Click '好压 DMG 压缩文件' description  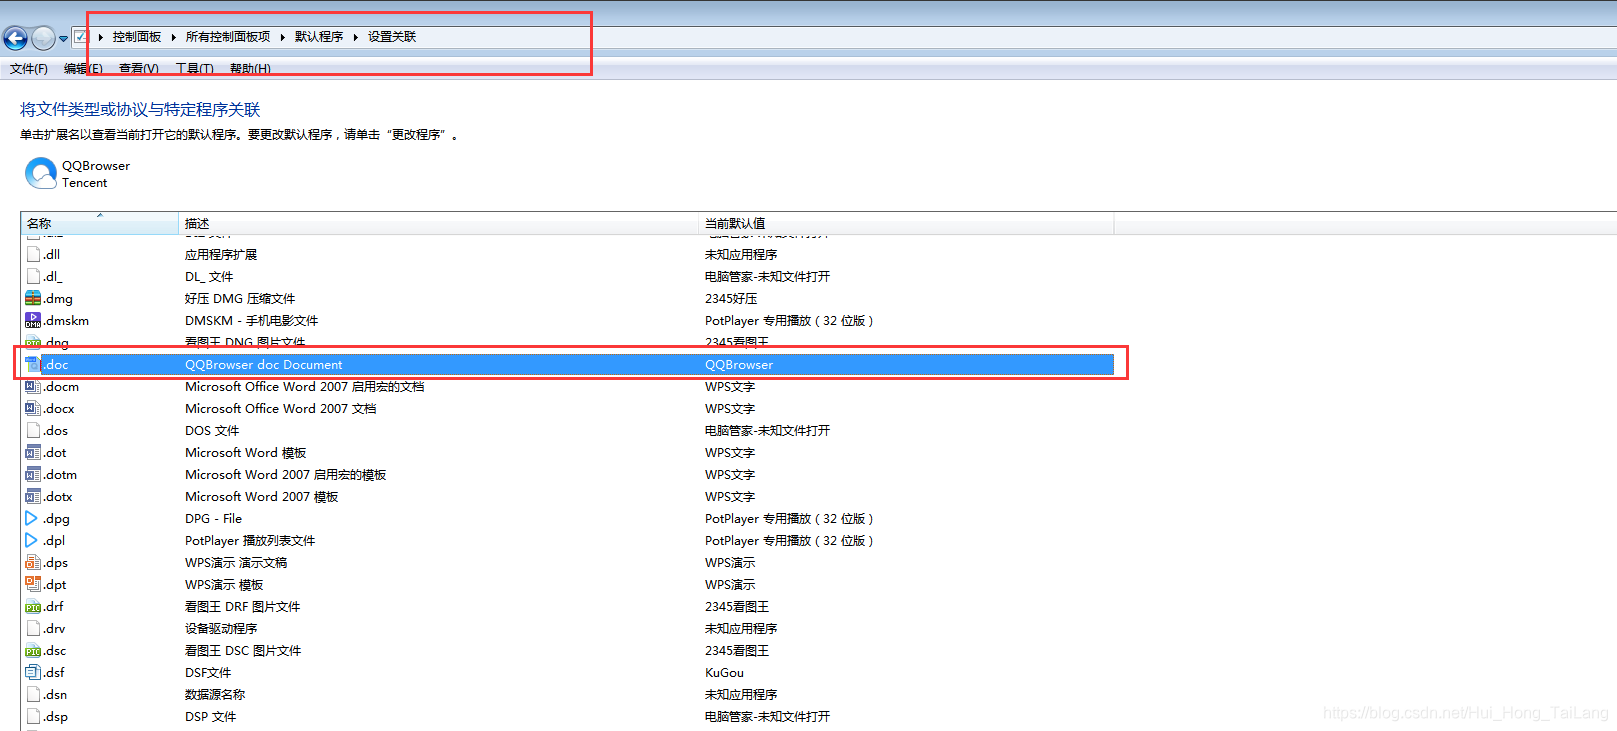pyautogui.click(x=240, y=299)
